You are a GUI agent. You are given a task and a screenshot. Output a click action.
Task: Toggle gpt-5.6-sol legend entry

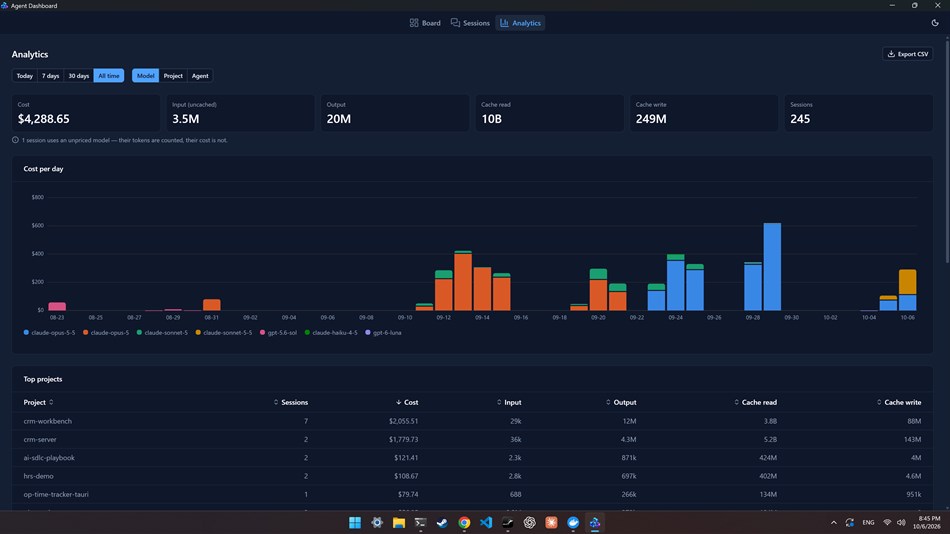(278, 332)
